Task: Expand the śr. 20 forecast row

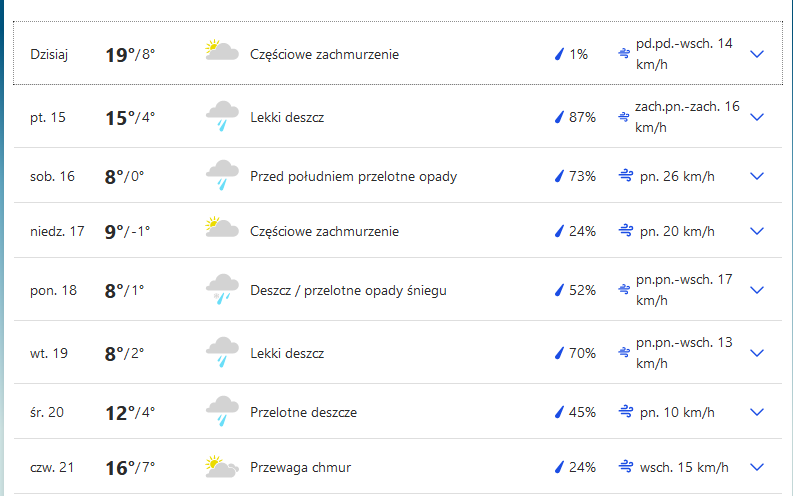Action: [x=757, y=412]
